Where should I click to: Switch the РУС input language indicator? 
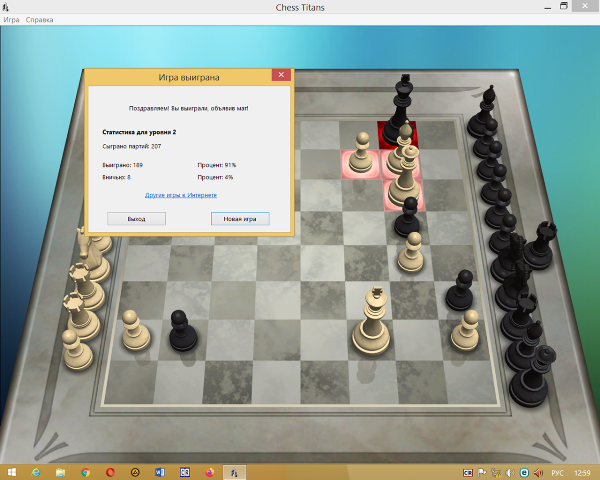click(x=558, y=472)
